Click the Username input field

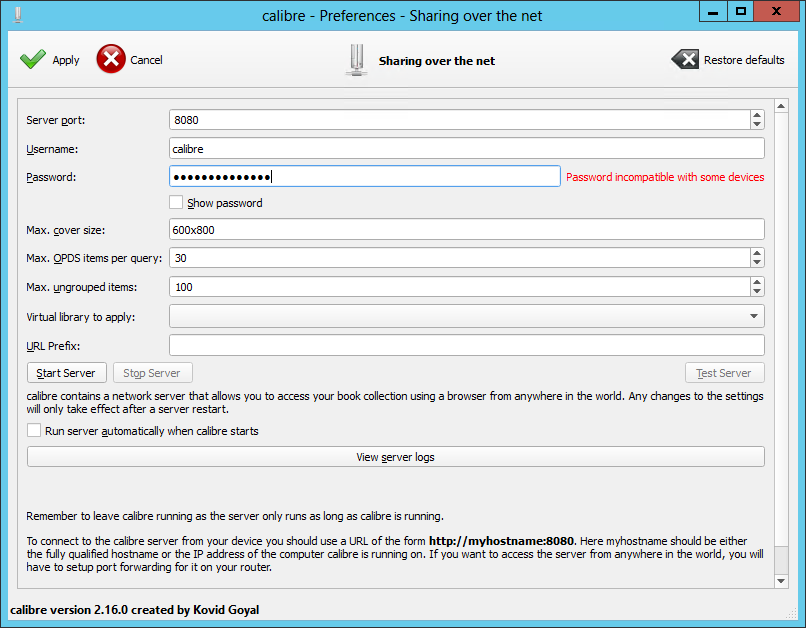click(x=466, y=149)
